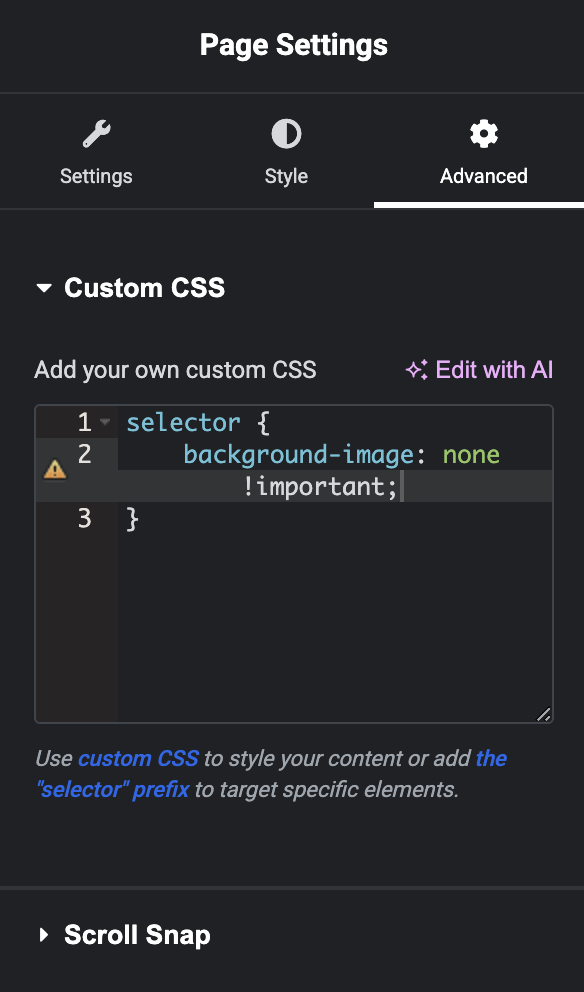The height and width of the screenshot is (992, 584).
Task: Expand the Scroll Snap section arrow
Action: (44, 935)
